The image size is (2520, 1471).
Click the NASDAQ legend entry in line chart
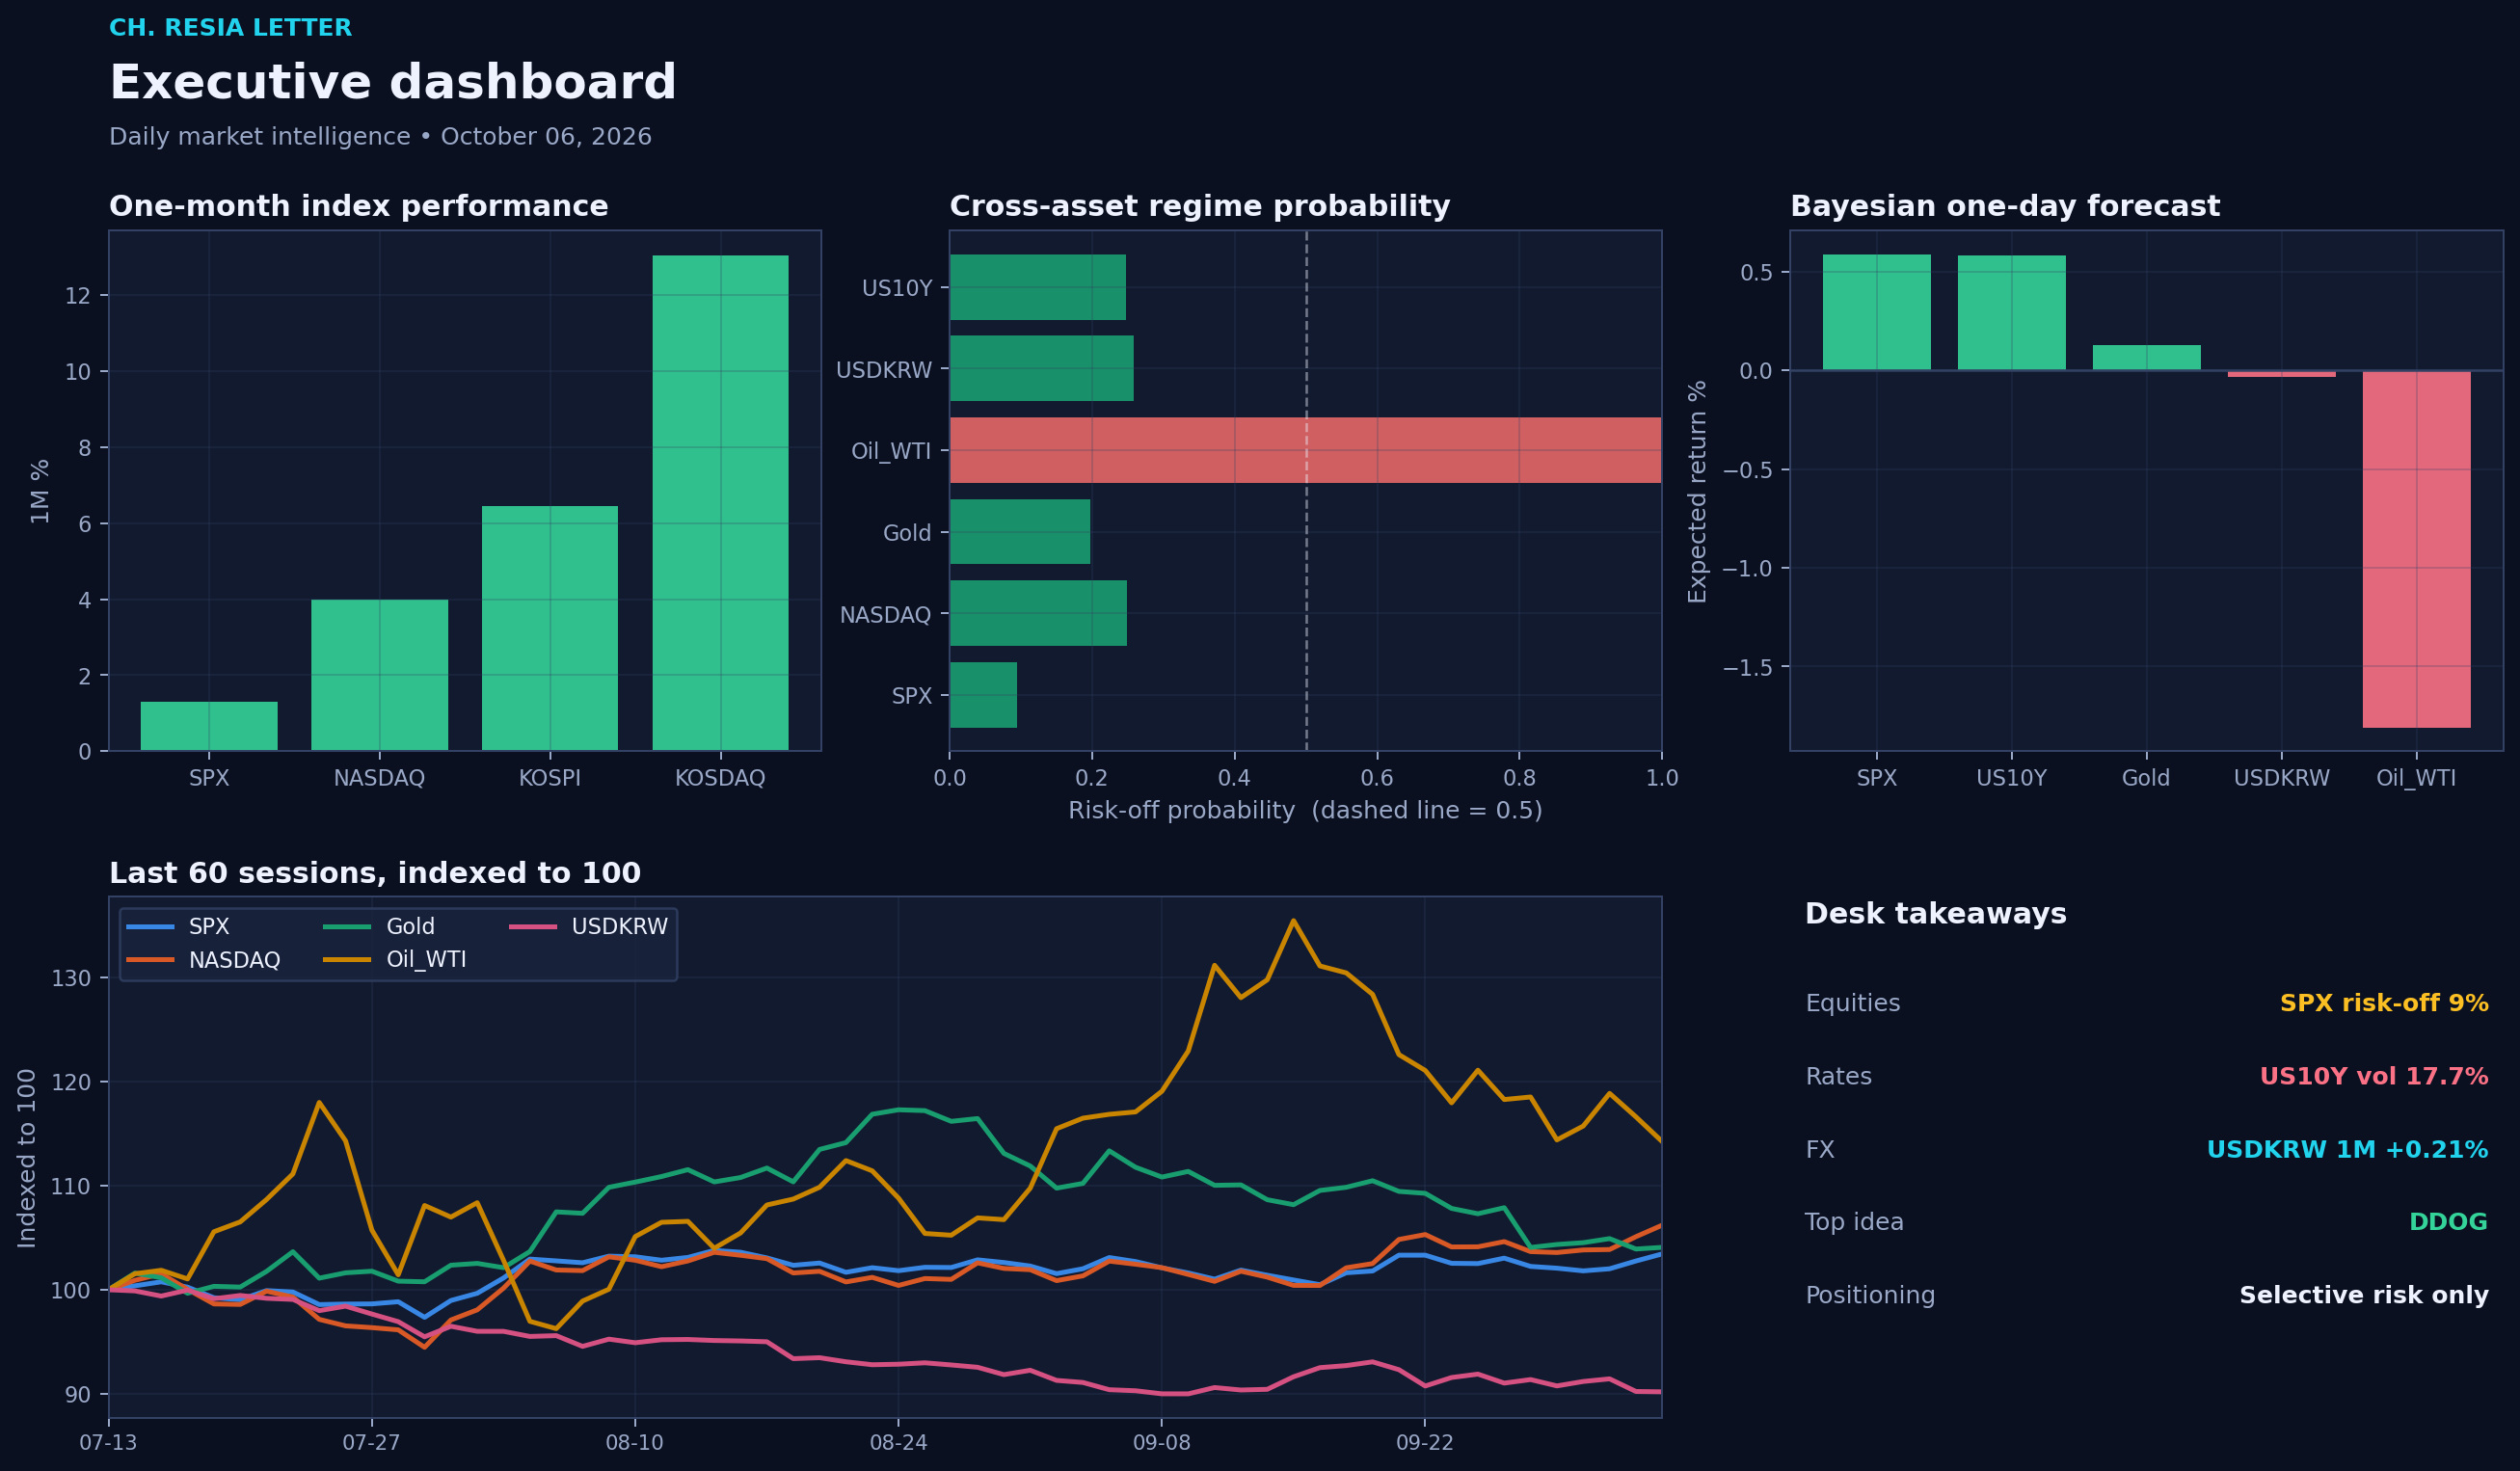(x=203, y=960)
